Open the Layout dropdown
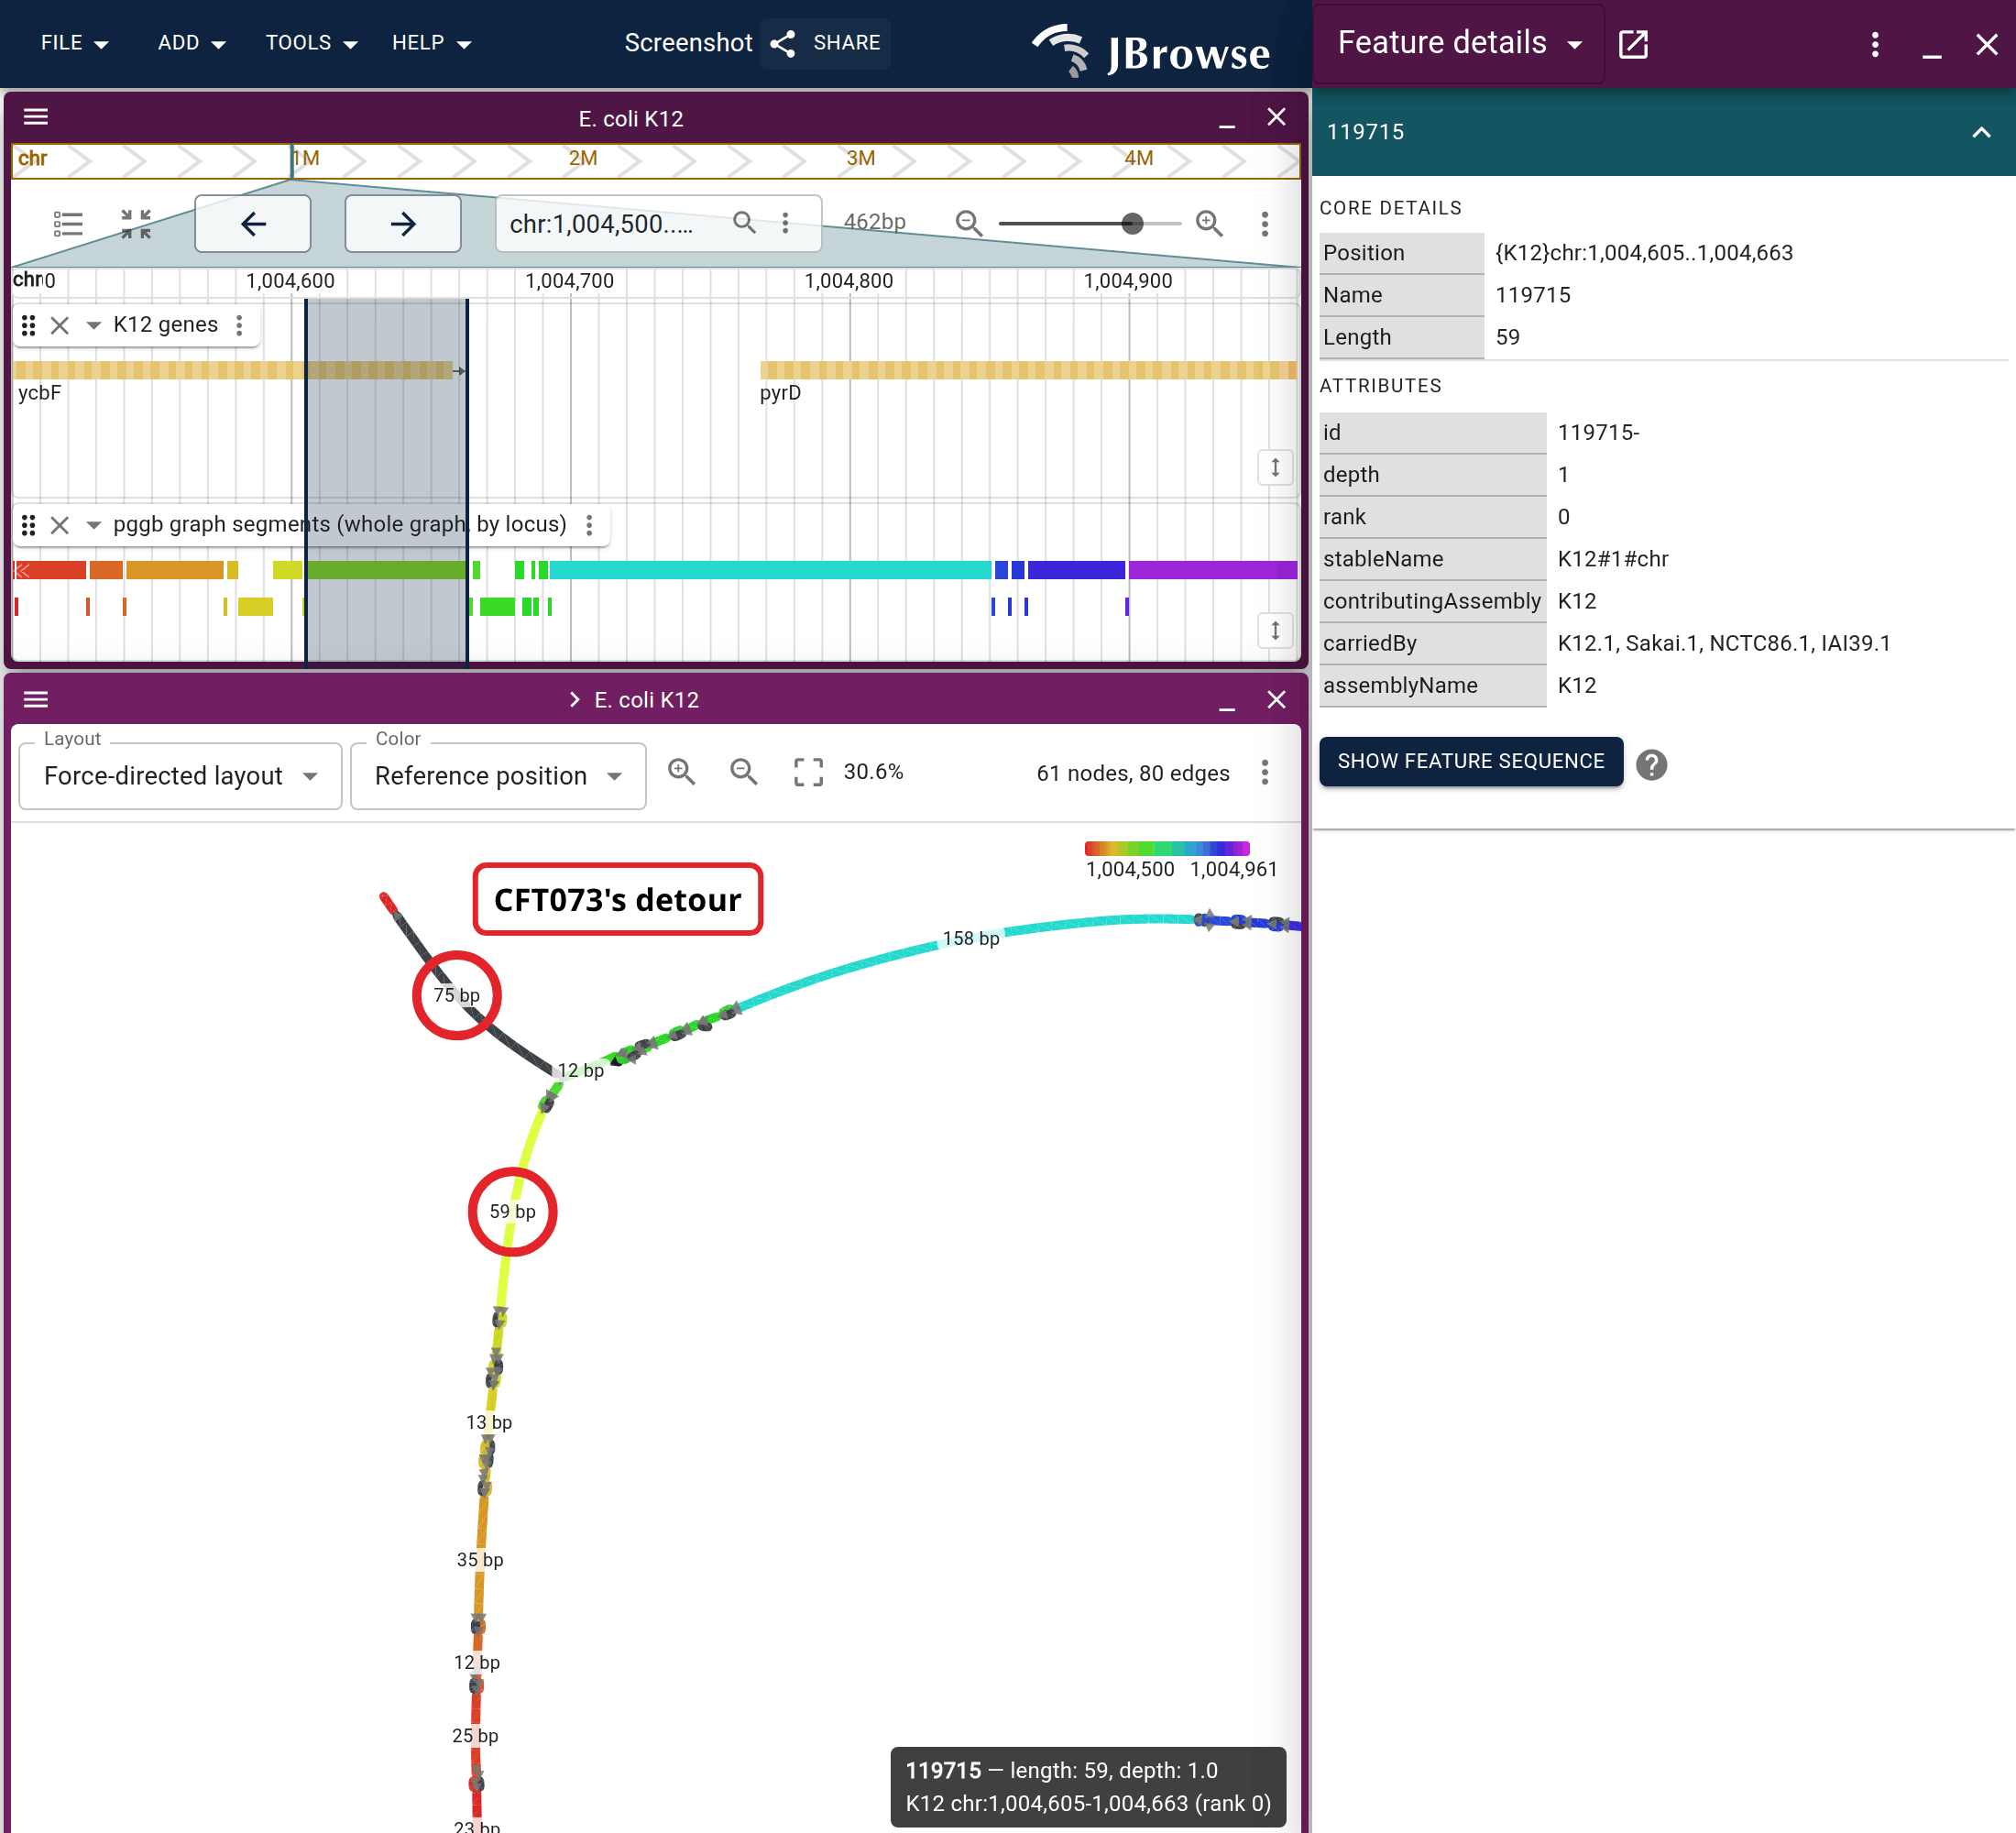The image size is (2016, 1833). (181, 776)
